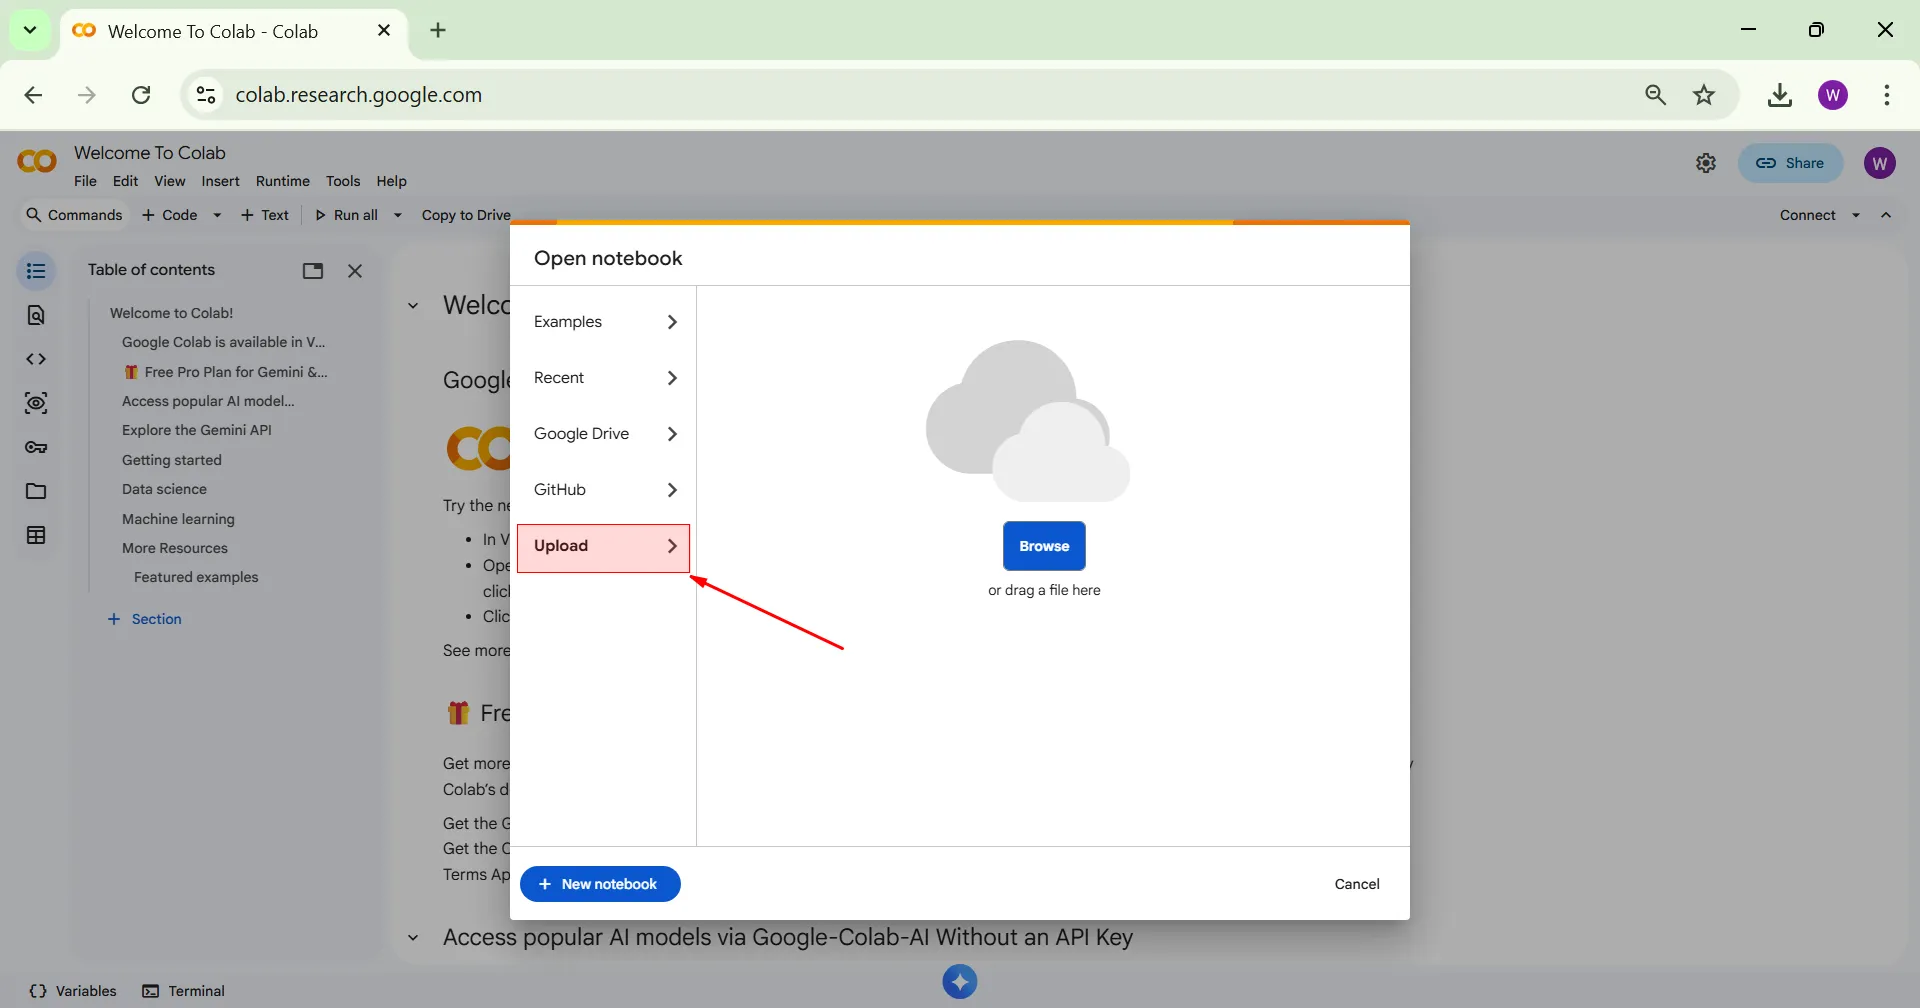Select GitHub in Open notebook dialog
The height and width of the screenshot is (1008, 1920).
click(x=603, y=490)
